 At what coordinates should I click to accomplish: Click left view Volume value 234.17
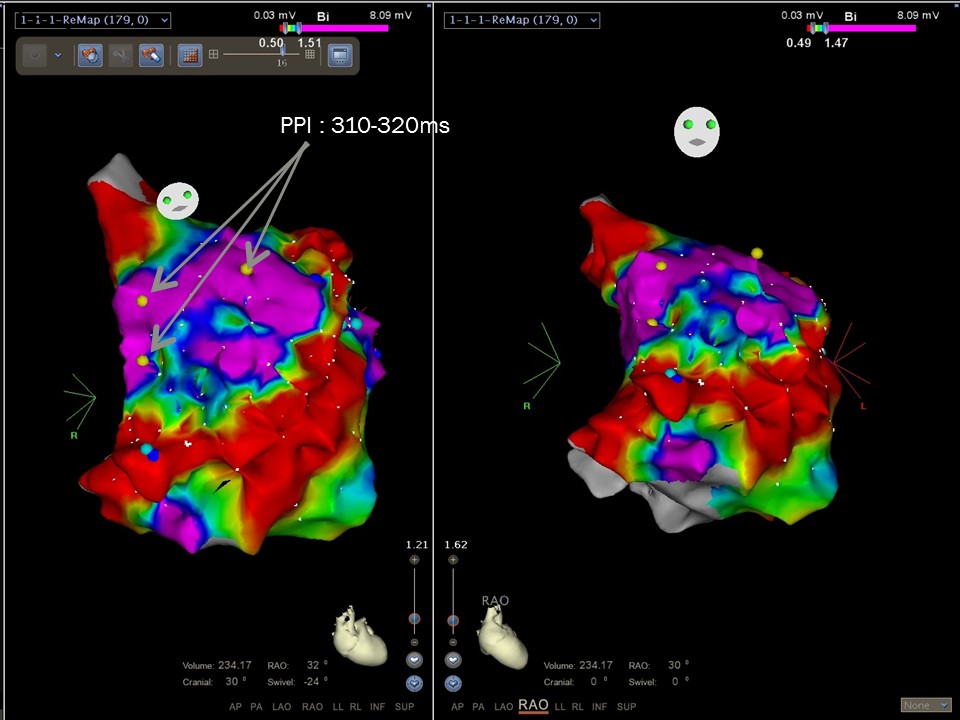[x=234, y=665]
